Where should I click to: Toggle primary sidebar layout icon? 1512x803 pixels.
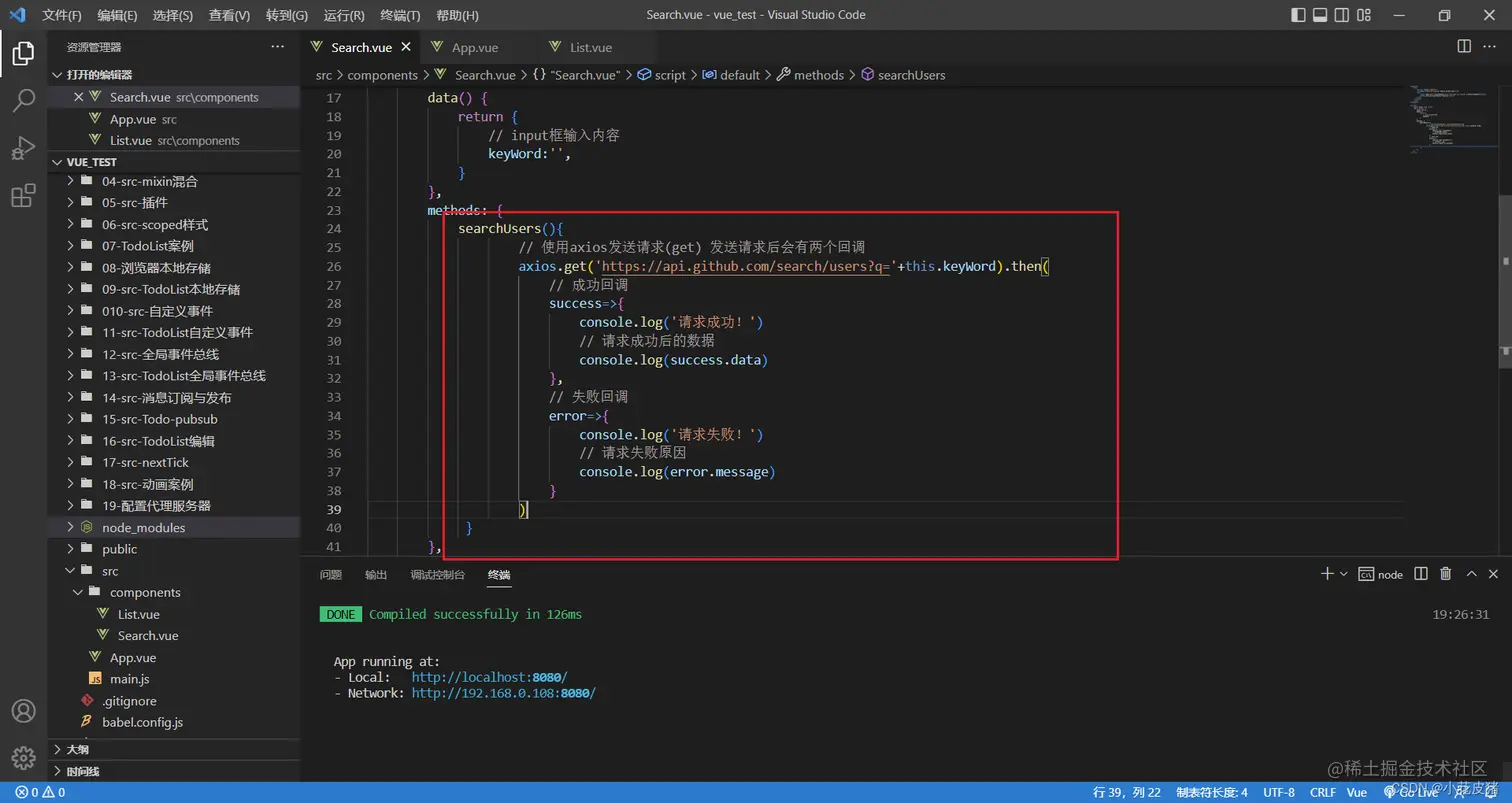pyautogui.click(x=1298, y=15)
